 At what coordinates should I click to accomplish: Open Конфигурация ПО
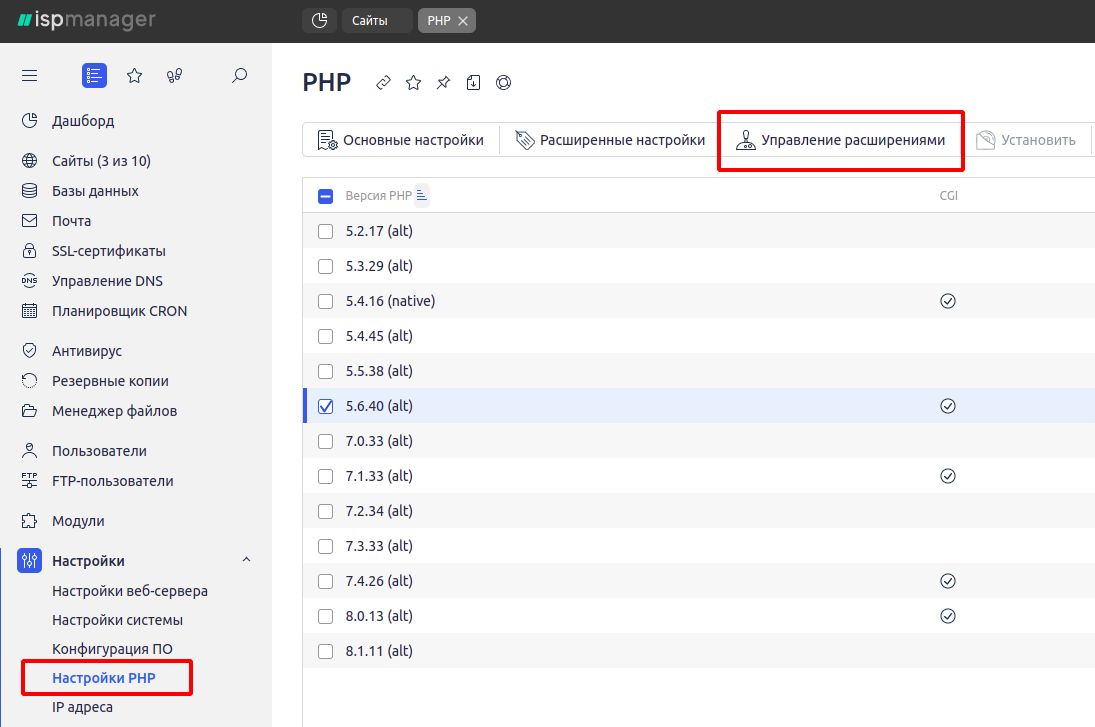point(112,649)
